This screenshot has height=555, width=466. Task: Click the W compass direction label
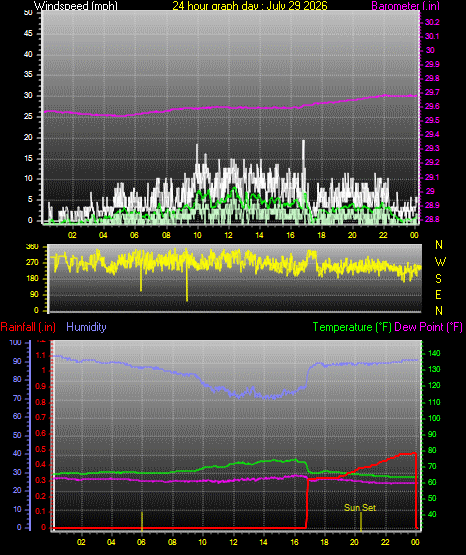pos(440,262)
